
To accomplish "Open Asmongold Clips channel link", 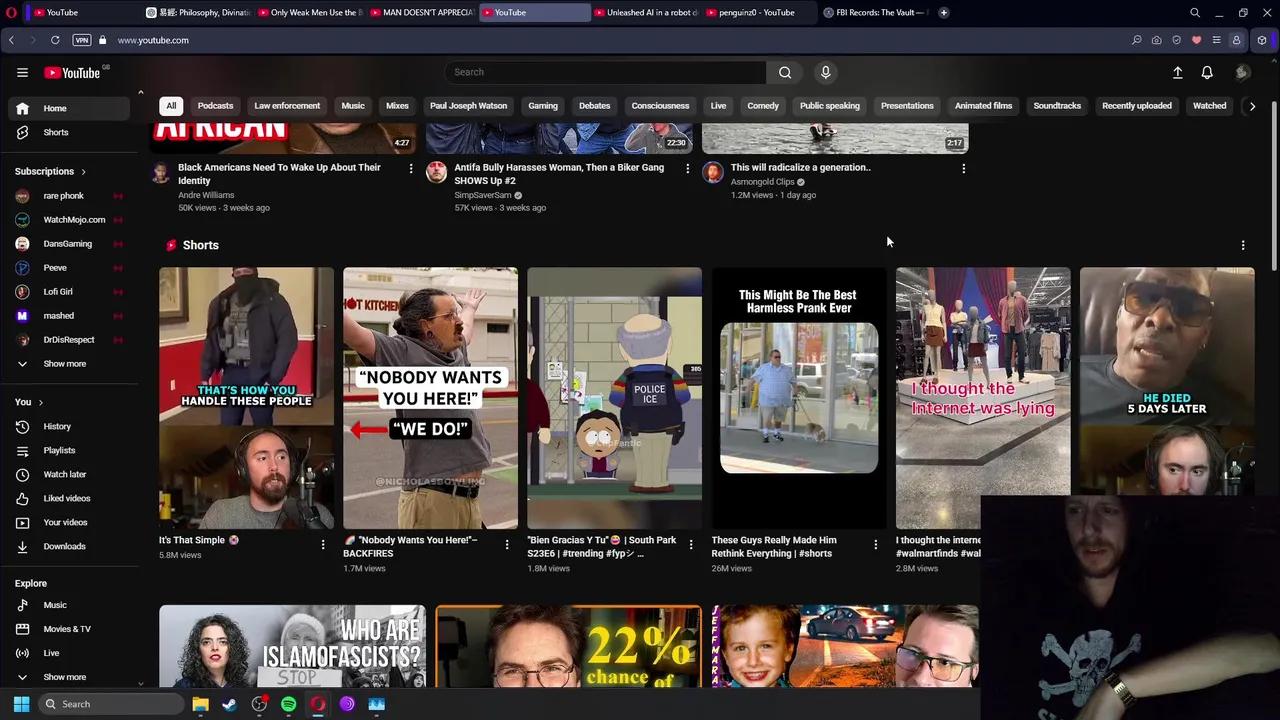I will coord(762,182).
